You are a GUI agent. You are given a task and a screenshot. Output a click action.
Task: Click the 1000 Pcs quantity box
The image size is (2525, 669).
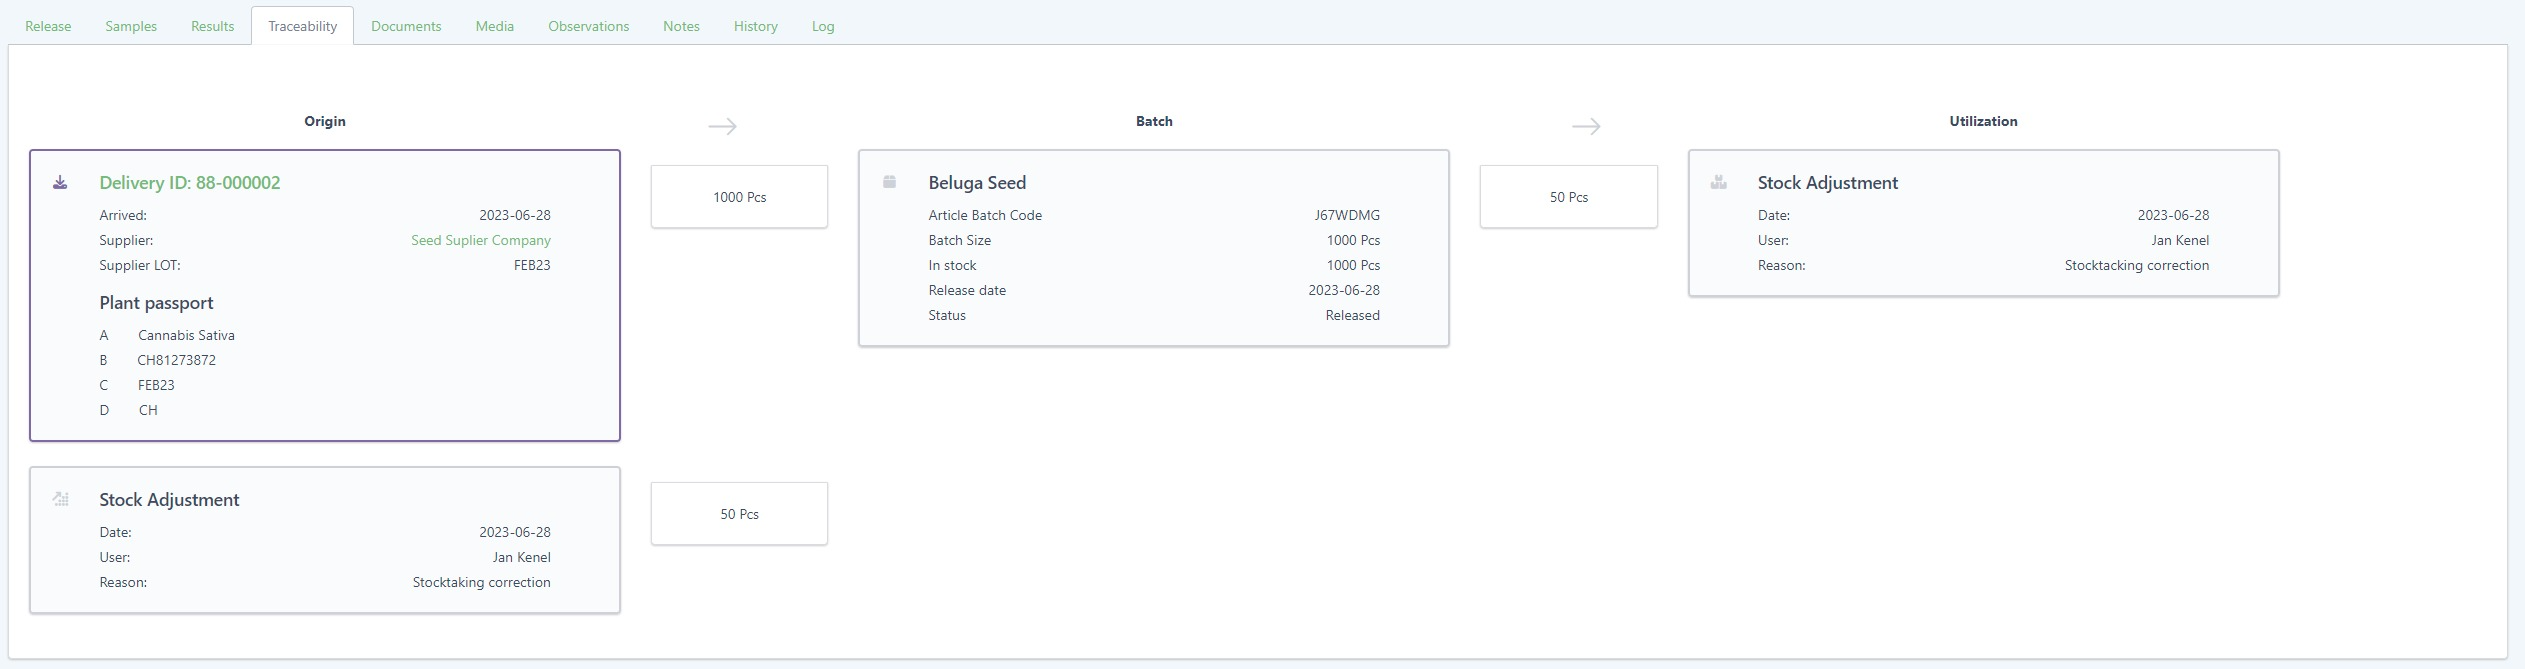[x=739, y=197]
